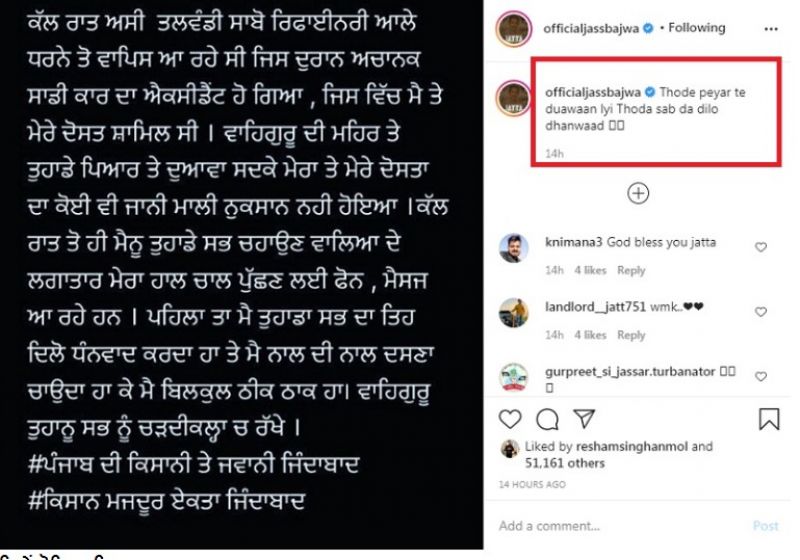Save post with bookmark icon
This screenshot has height=560, width=800.
769,419
